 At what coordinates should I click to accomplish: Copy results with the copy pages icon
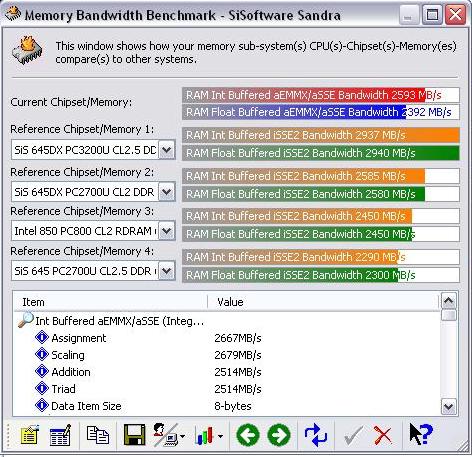(98, 435)
